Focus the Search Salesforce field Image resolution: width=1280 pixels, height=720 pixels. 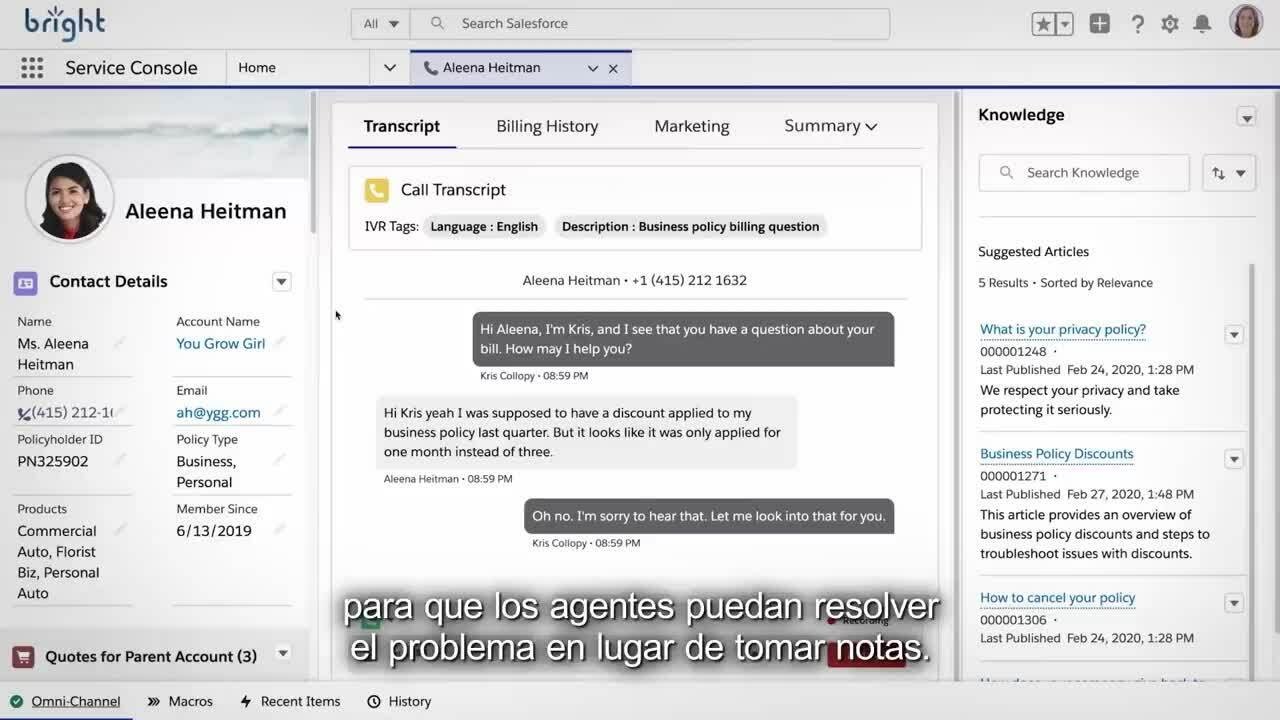coord(650,24)
